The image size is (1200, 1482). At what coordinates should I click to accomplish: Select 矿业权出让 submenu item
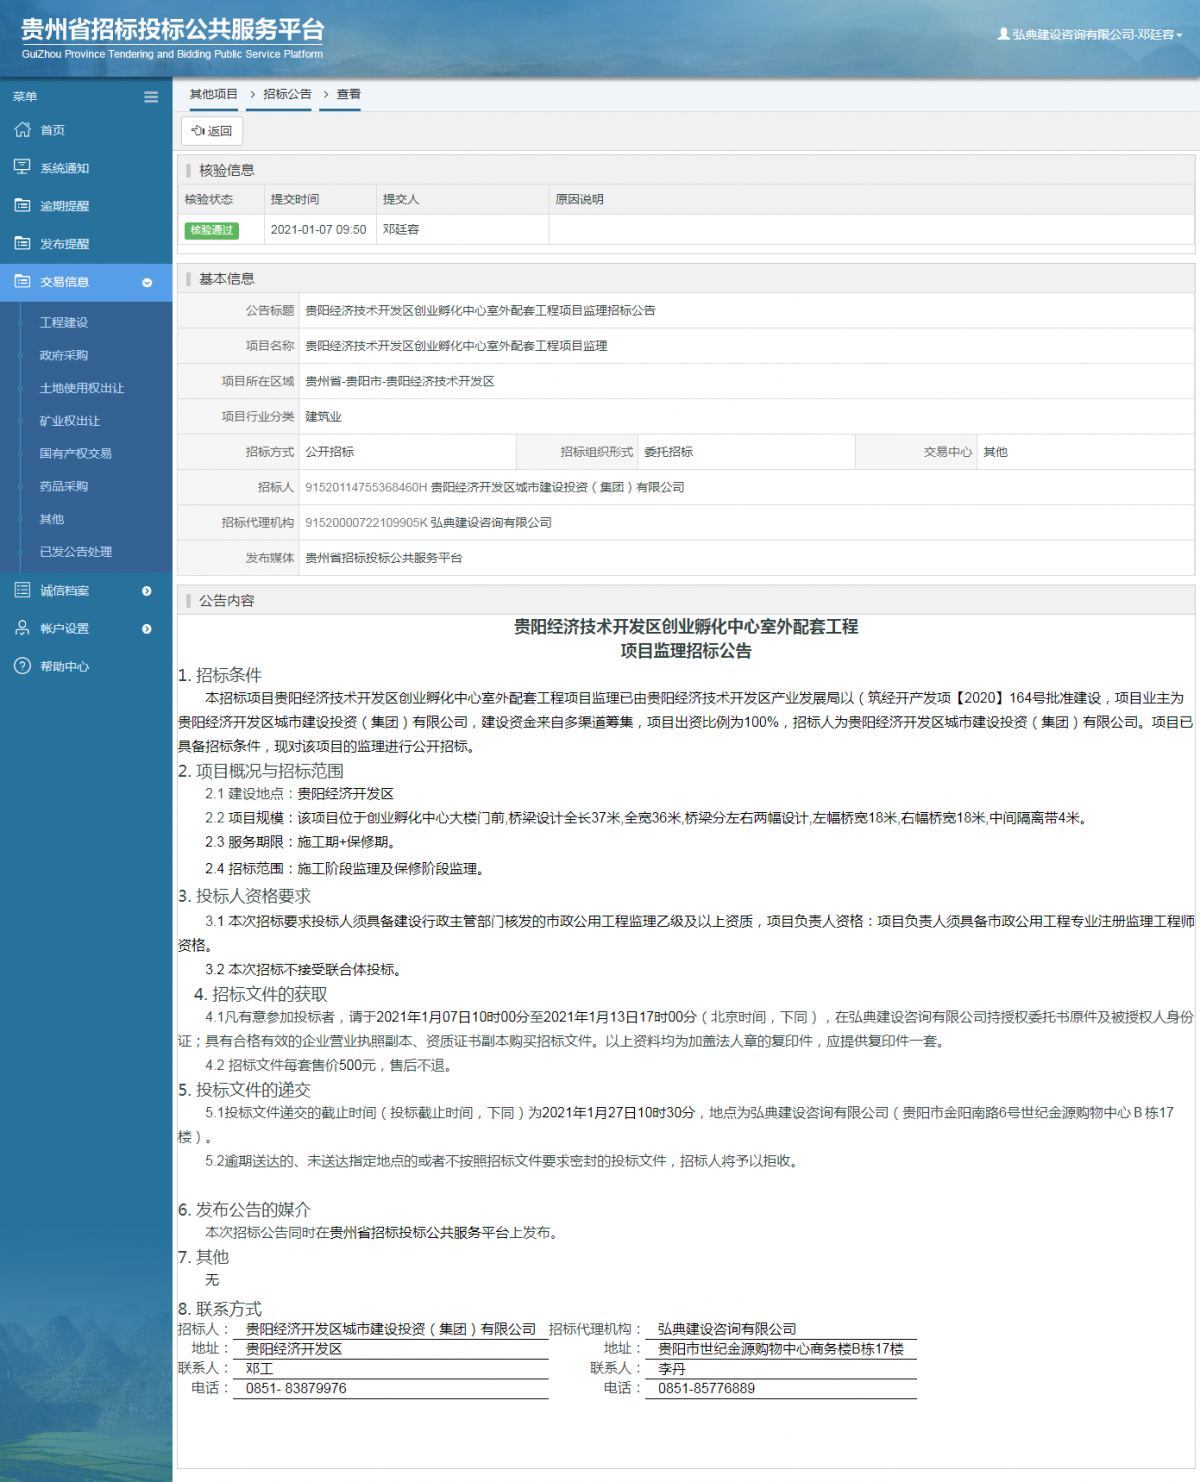point(70,421)
